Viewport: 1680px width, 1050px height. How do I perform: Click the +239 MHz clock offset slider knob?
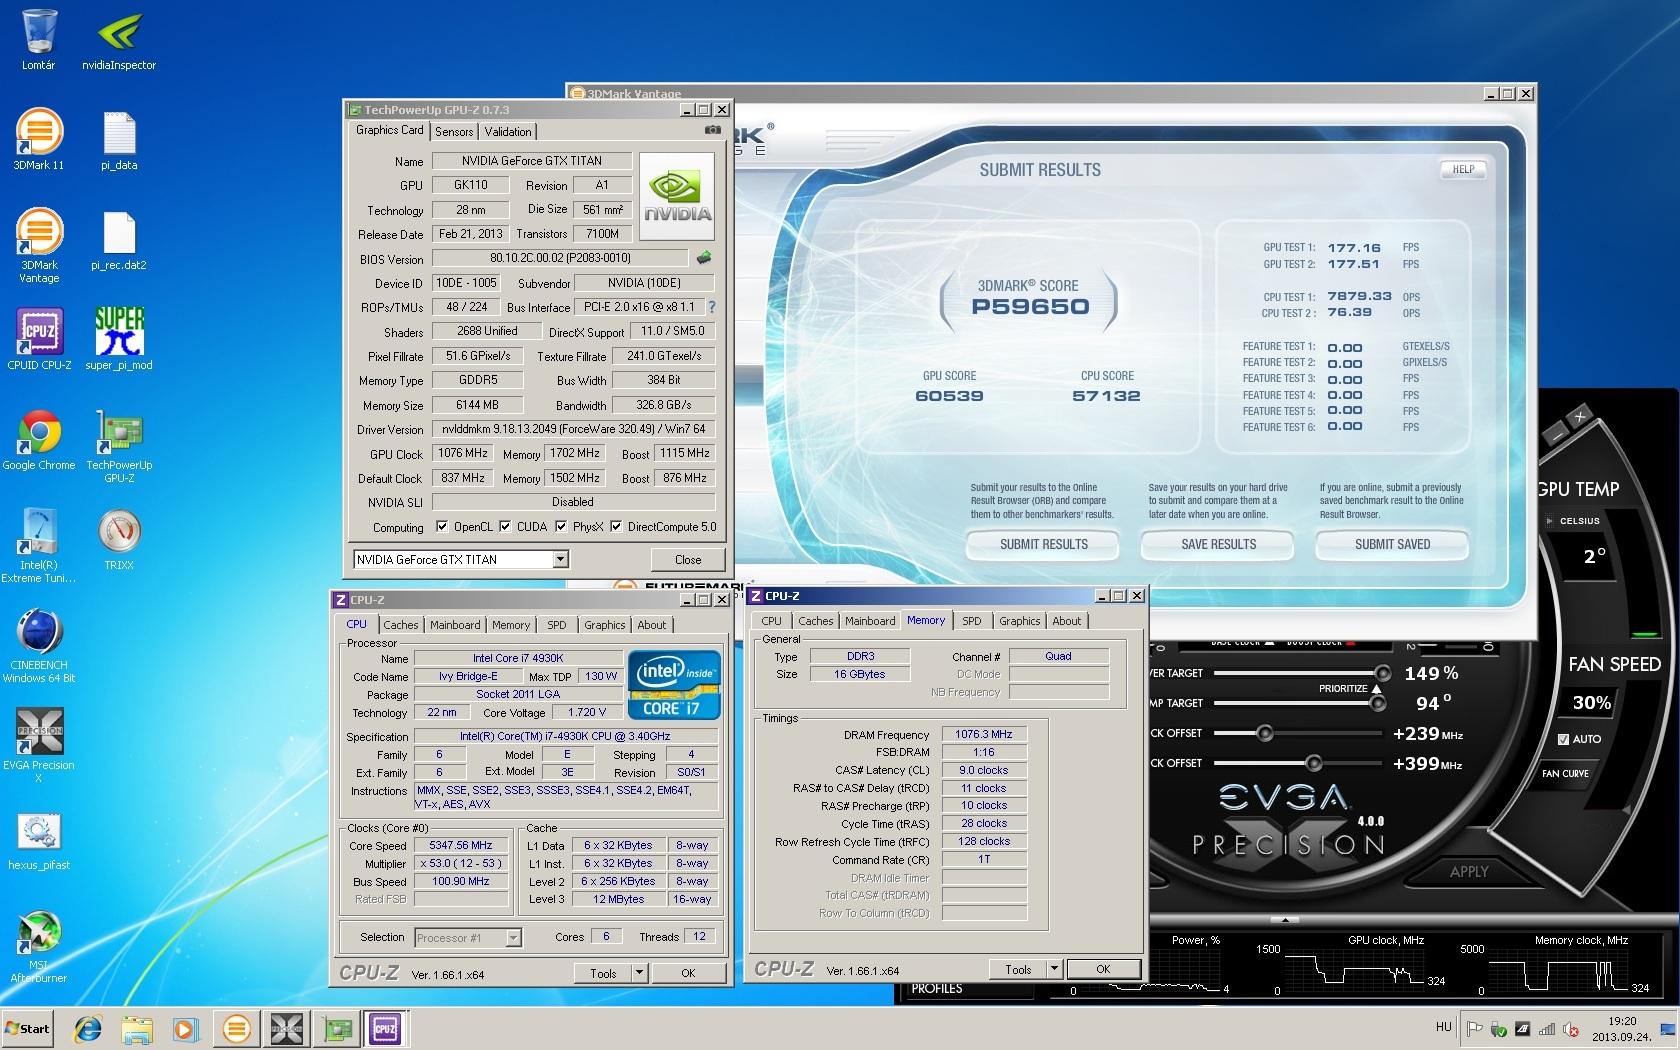click(1264, 733)
